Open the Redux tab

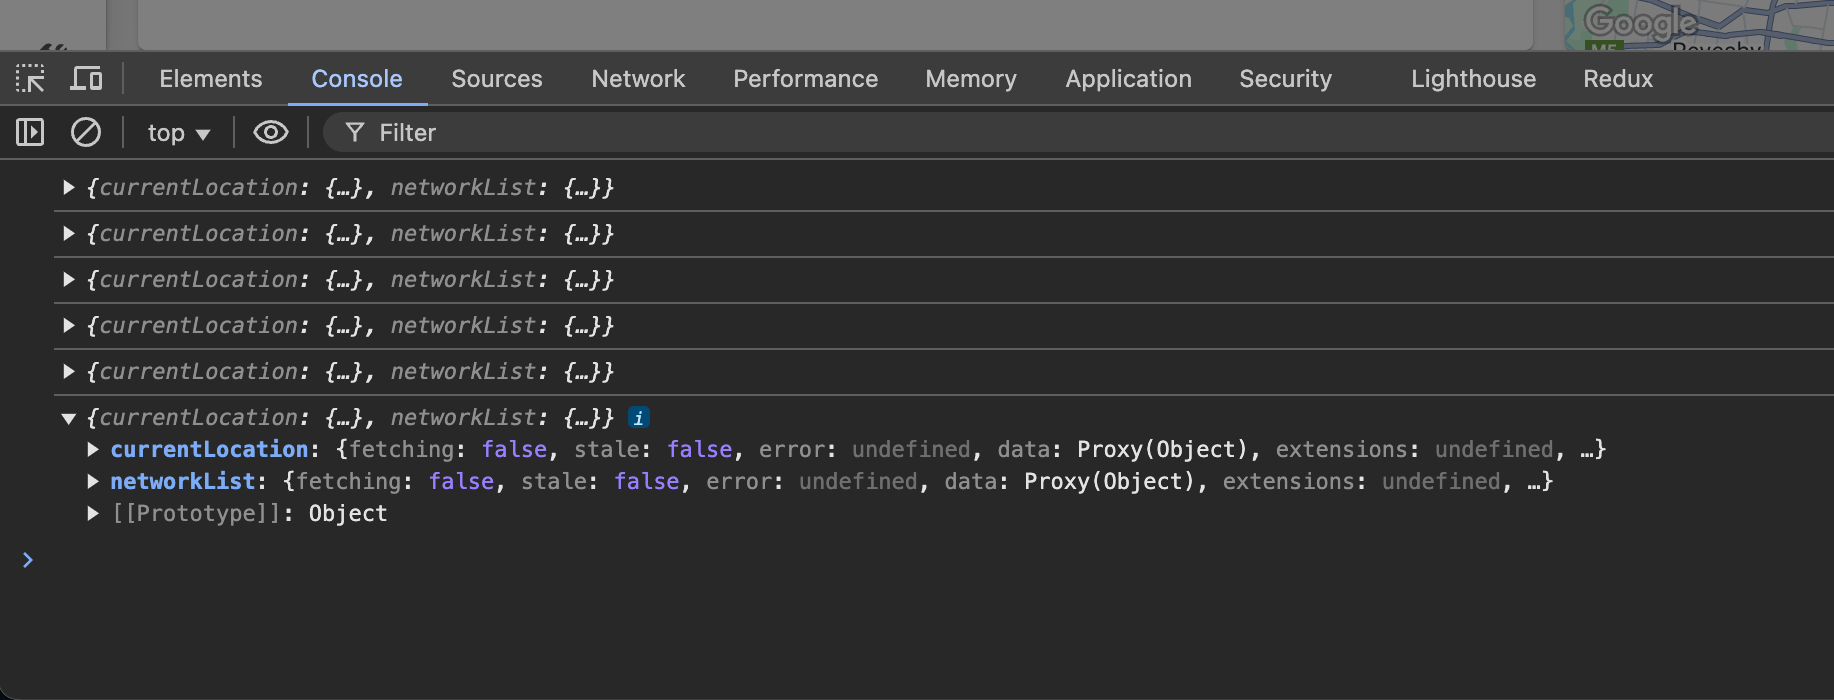(x=1617, y=79)
